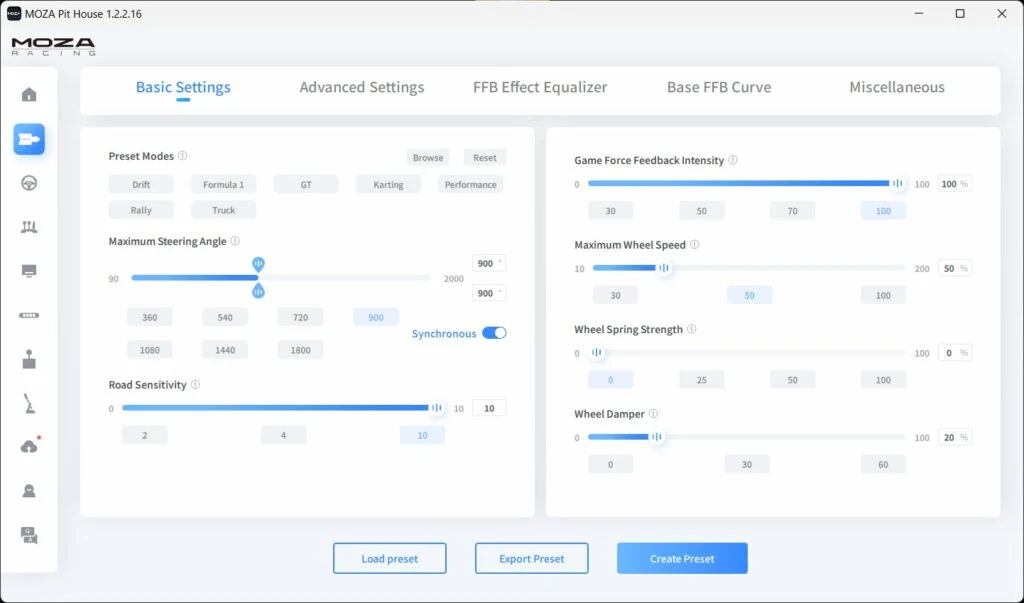Select the pedals icon in the sidebar
Viewport: 1024px width, 603px height.
pos(29,227)
